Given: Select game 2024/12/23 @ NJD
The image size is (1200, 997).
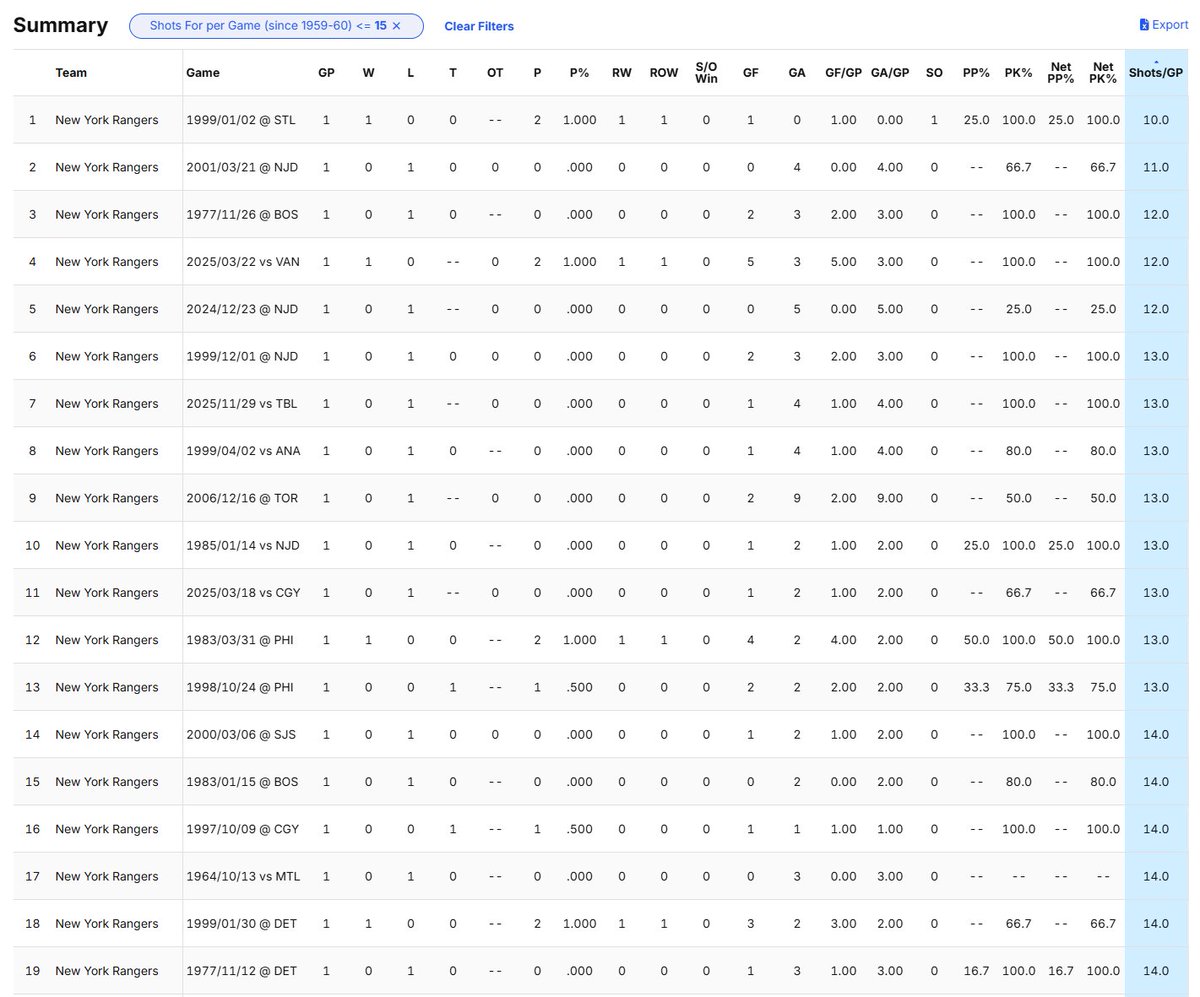Looking at the screenshot, I should click(242, 309).
